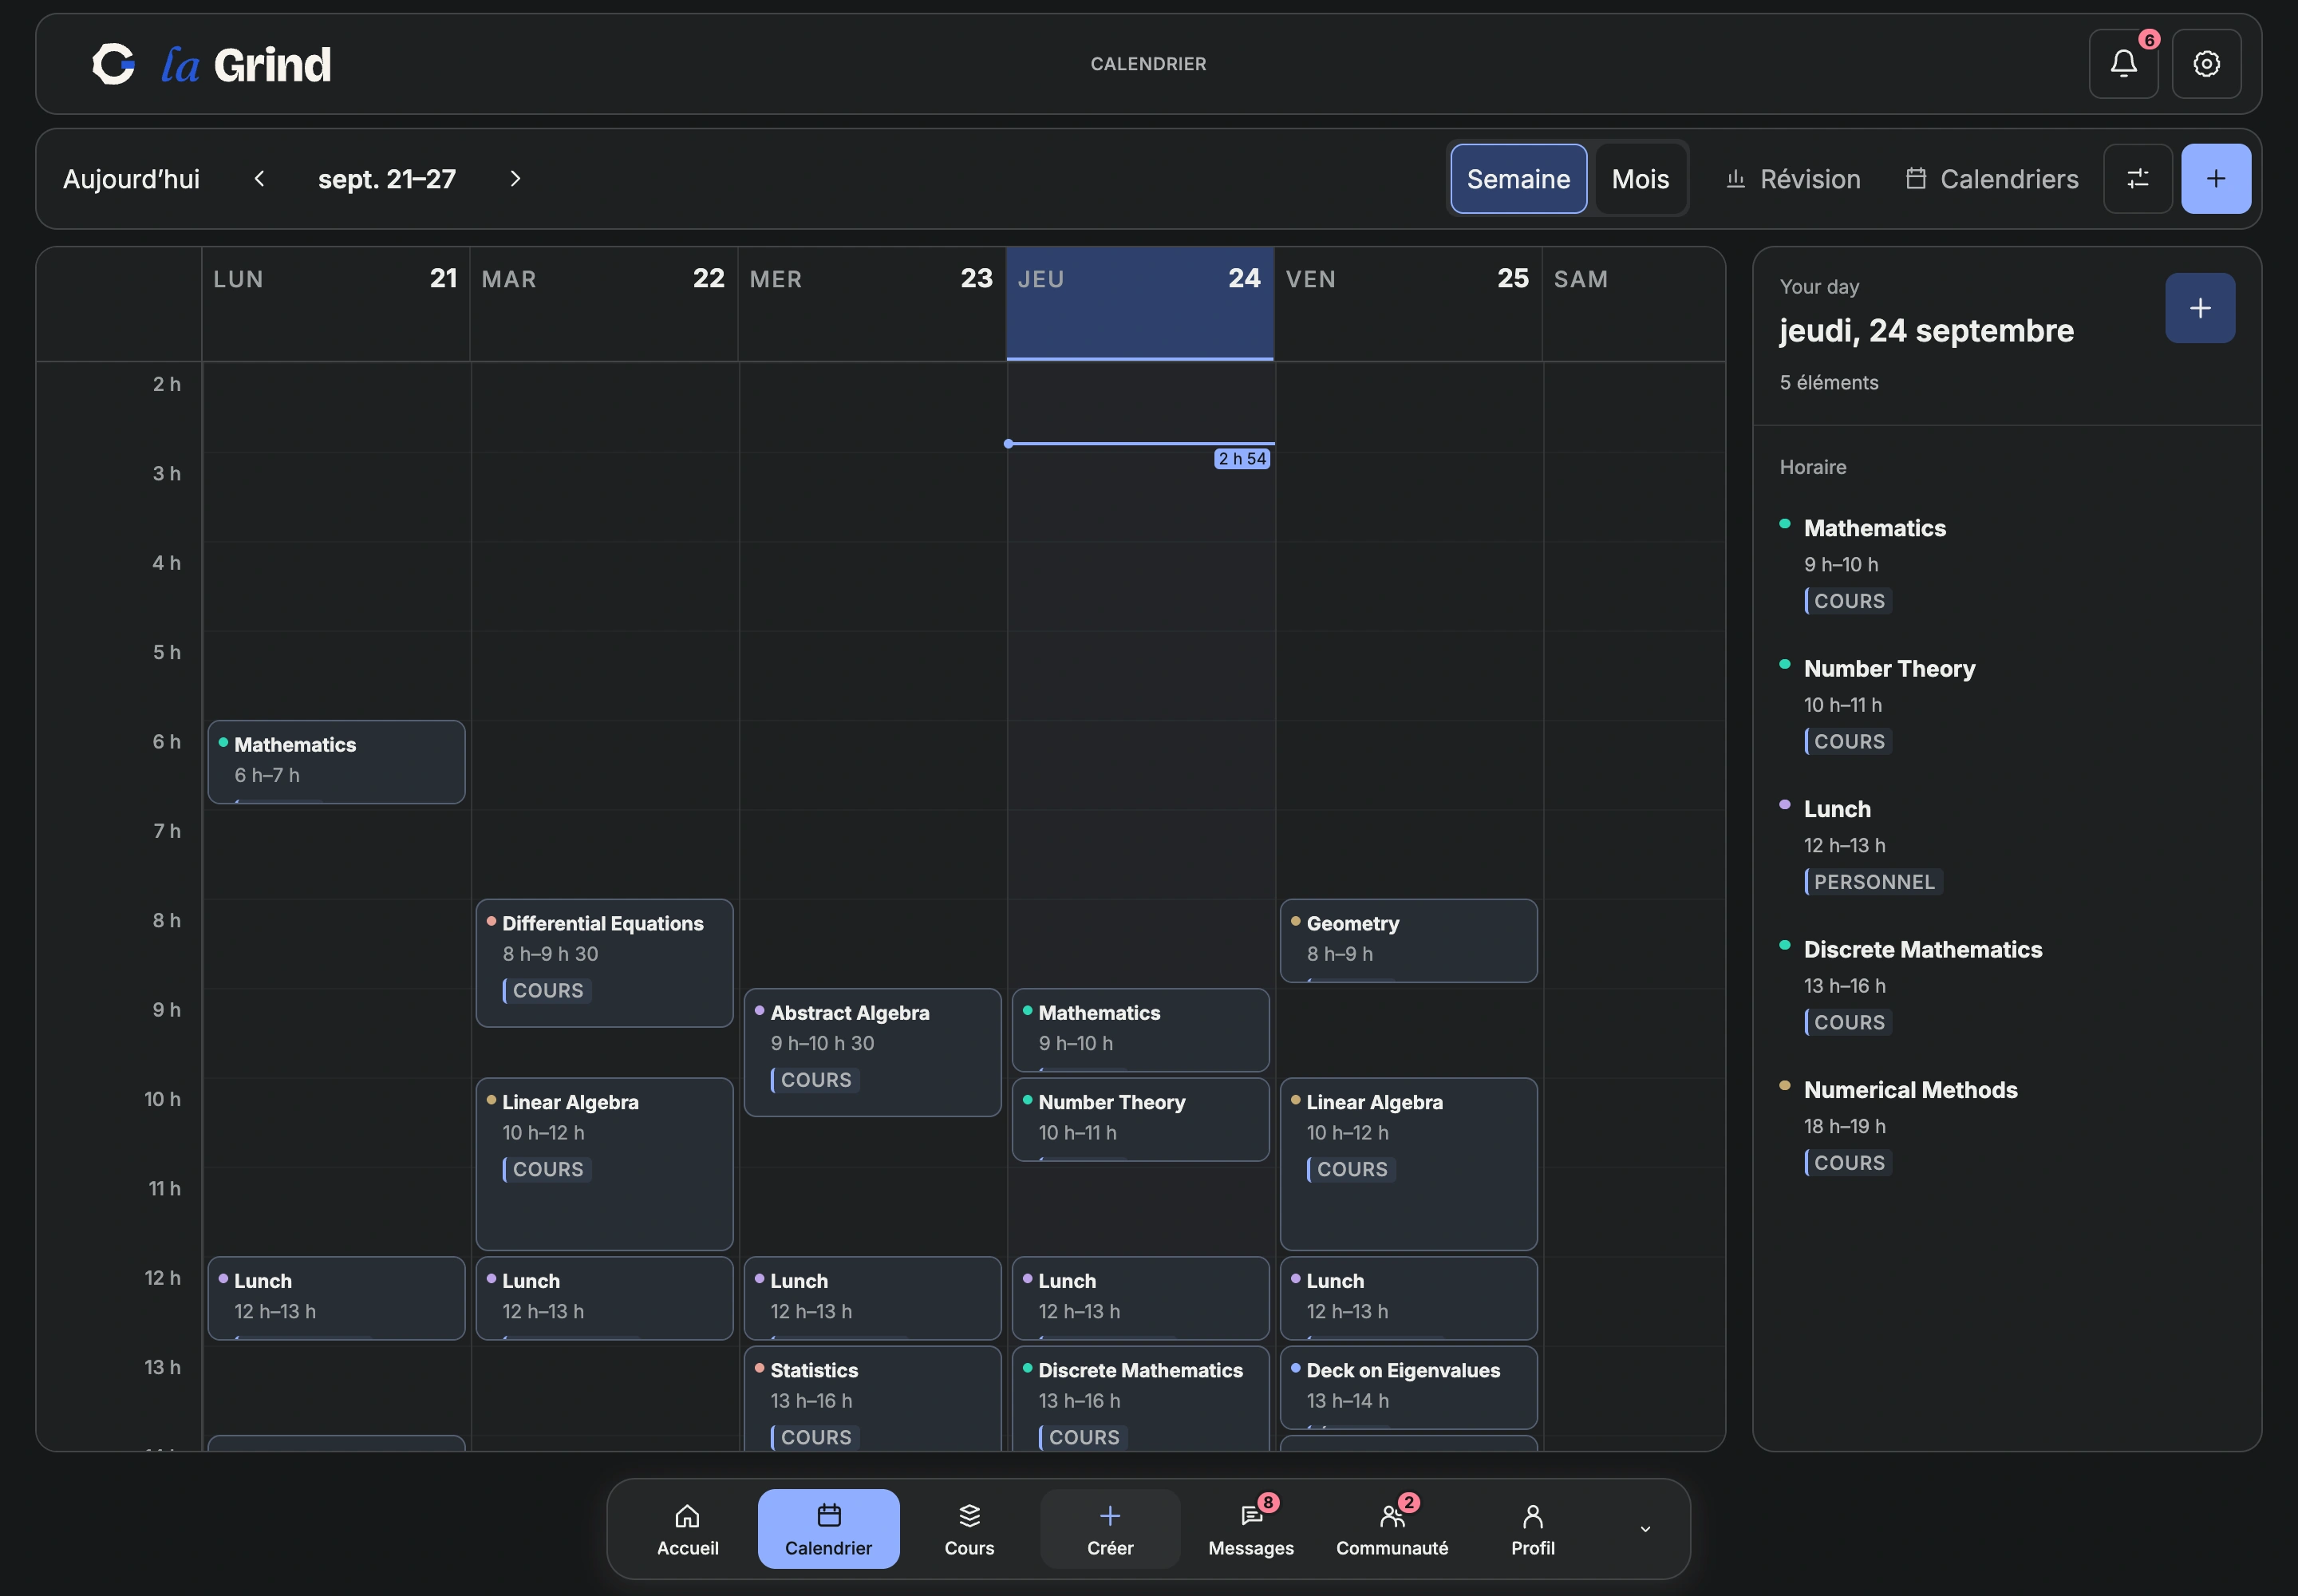Open Friday's Linear Algebra event
This screenshot has width=2298, height=1596.
pyautogui.click(x=1408, y=1164)
